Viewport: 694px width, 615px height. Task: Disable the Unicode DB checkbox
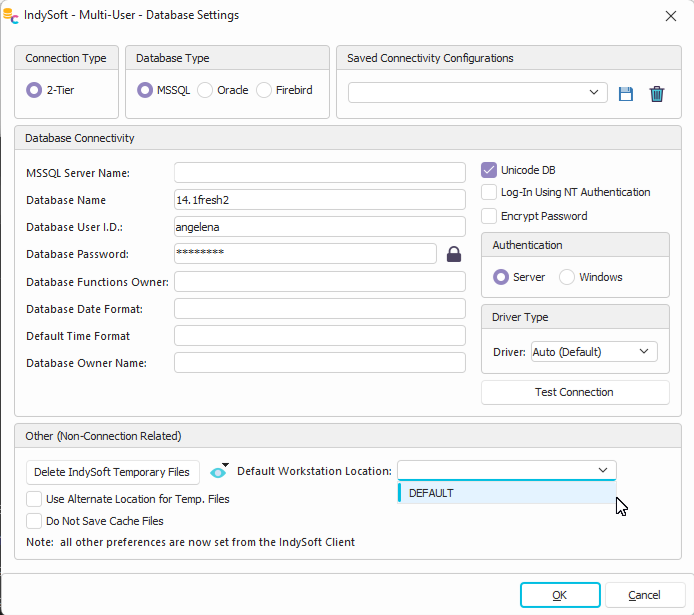(489, 170)
